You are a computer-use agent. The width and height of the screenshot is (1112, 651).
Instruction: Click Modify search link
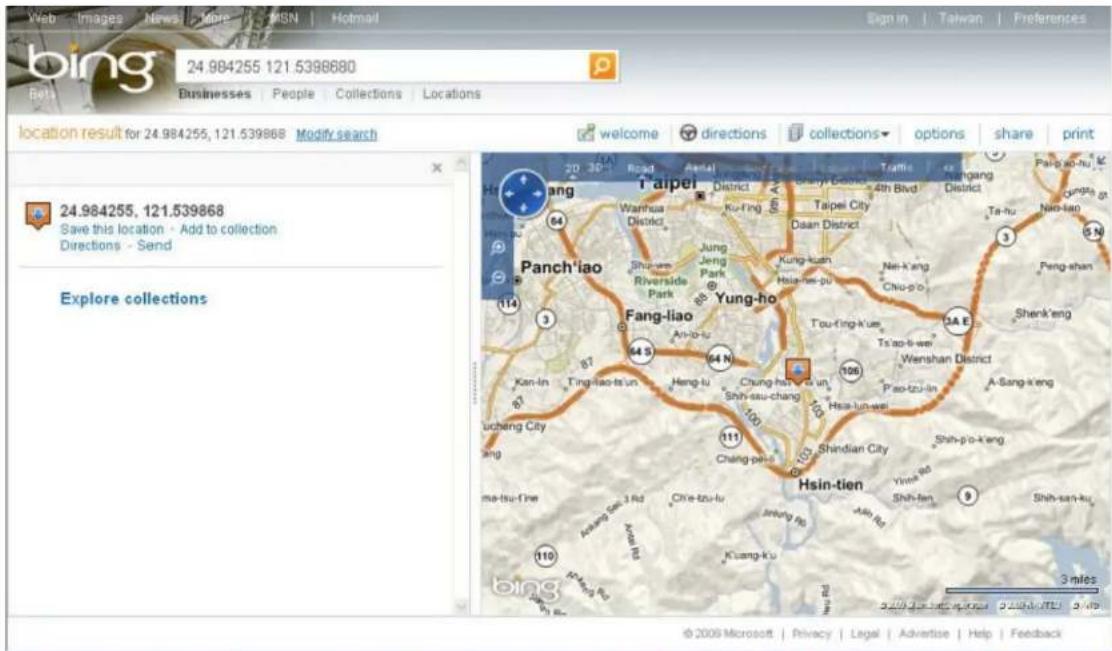(336, 134)
